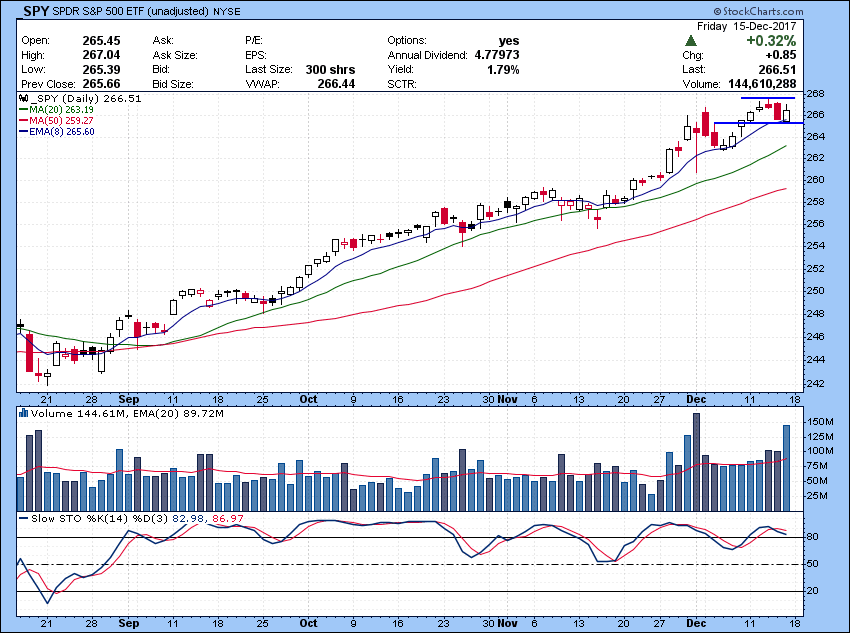Click the NYSE exchange label
850x633 pixels.
pos(227,11)
